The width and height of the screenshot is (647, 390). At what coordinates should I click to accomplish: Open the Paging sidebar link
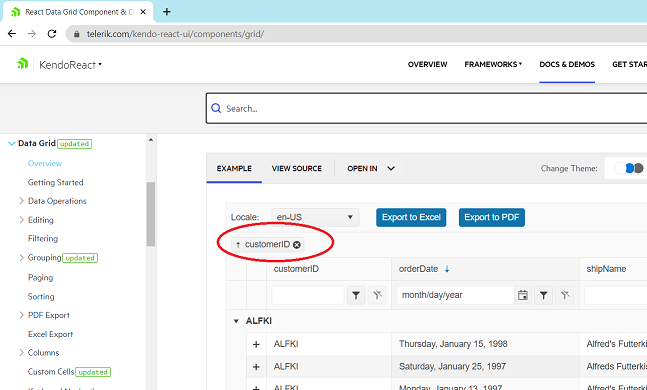40,277
